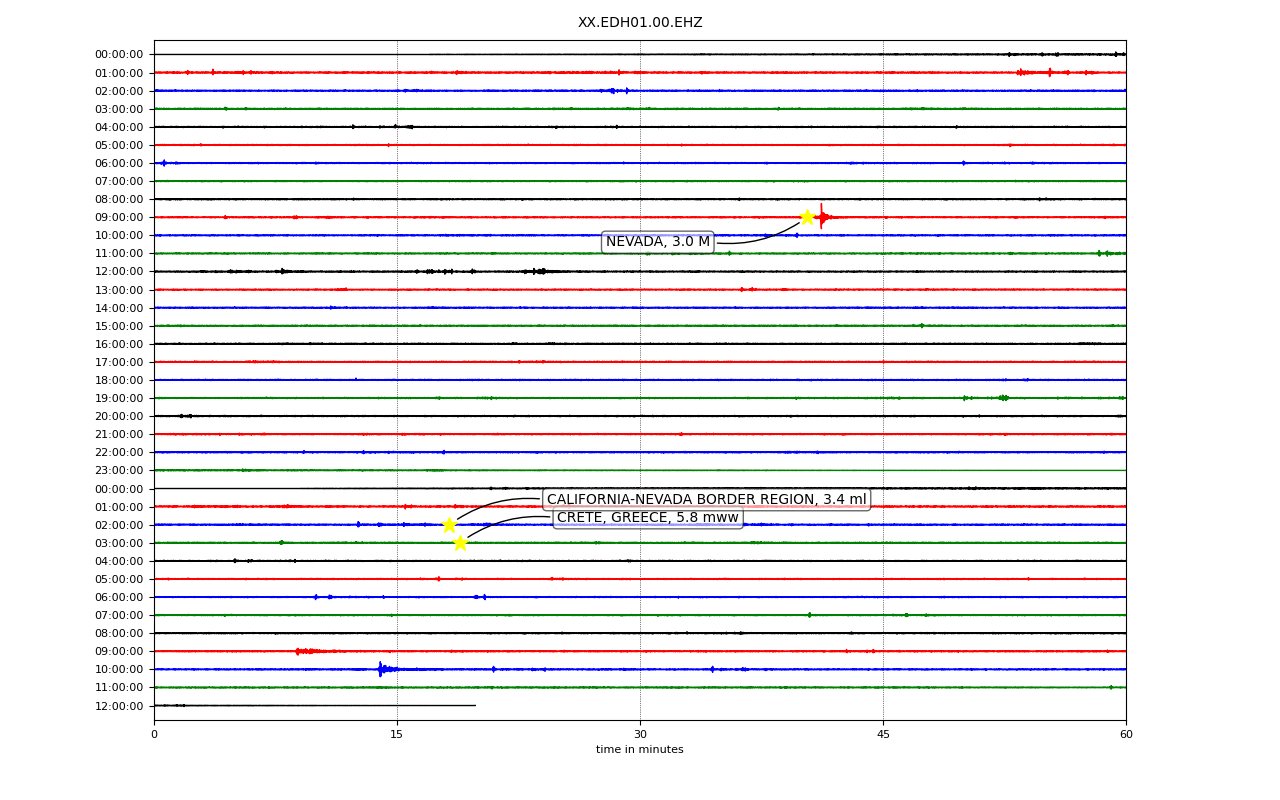Click the yellow star on the 03:00:00 green trace

coord(460,543)
